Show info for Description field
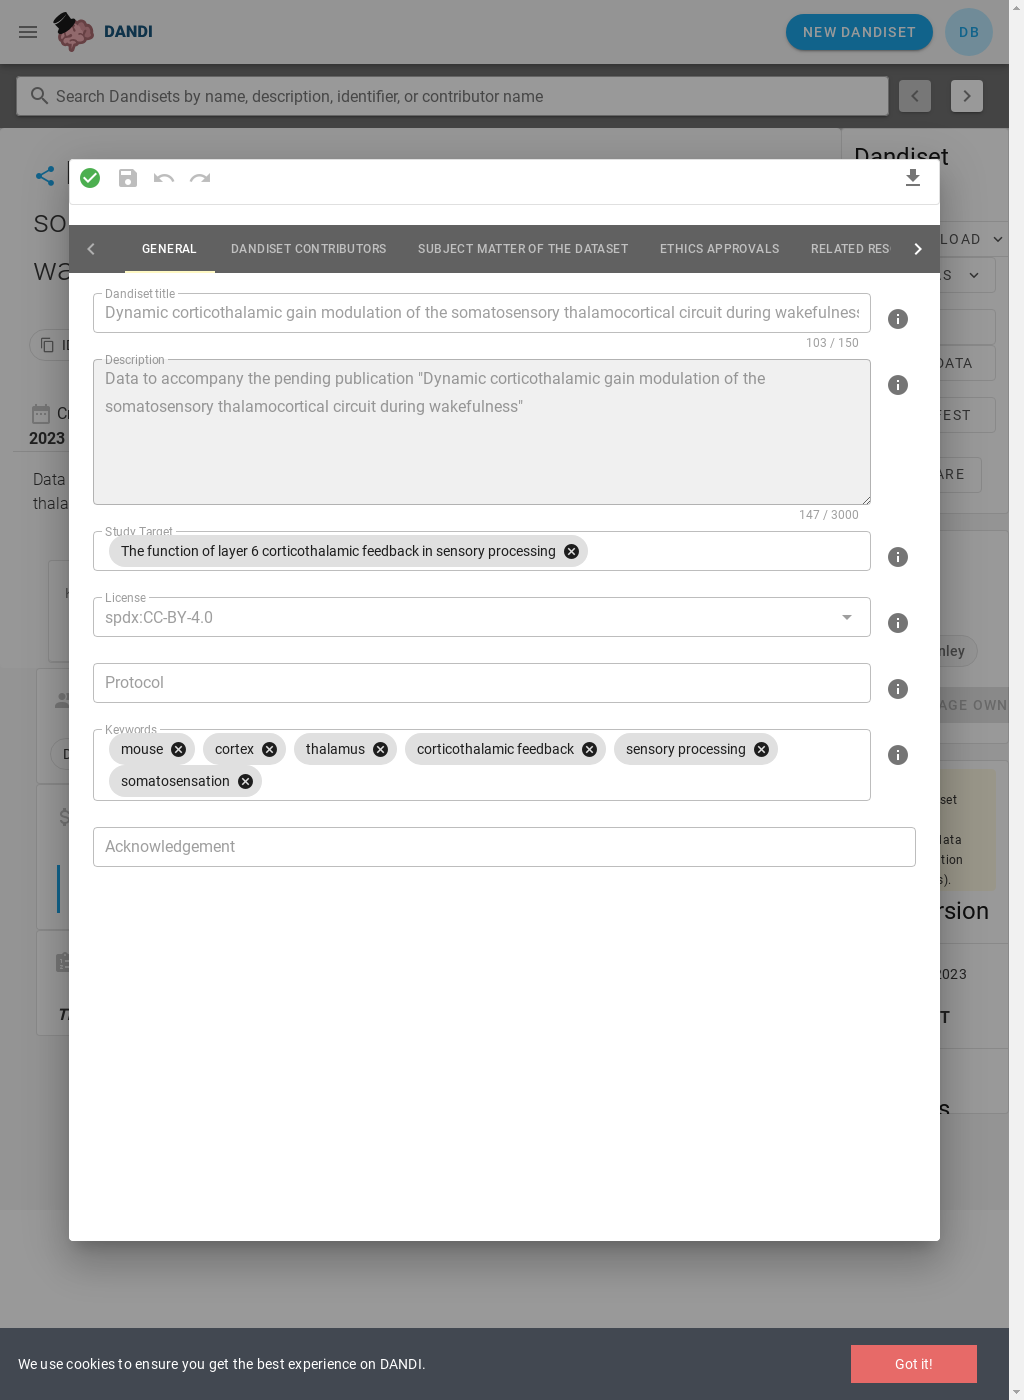 898,385
